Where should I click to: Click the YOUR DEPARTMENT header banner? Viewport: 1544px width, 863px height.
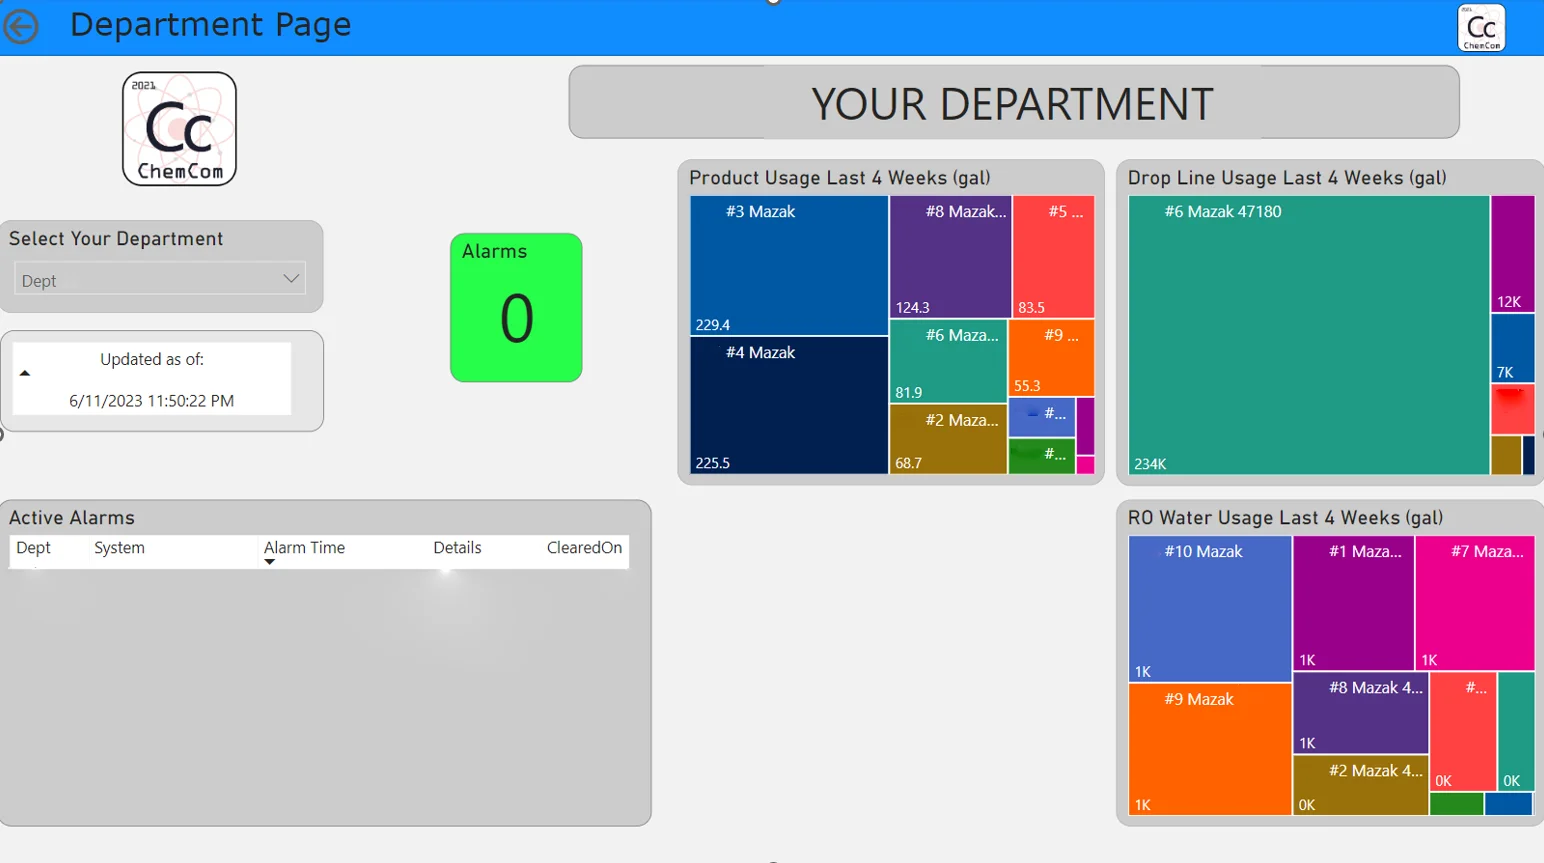tap(1011, 101)
